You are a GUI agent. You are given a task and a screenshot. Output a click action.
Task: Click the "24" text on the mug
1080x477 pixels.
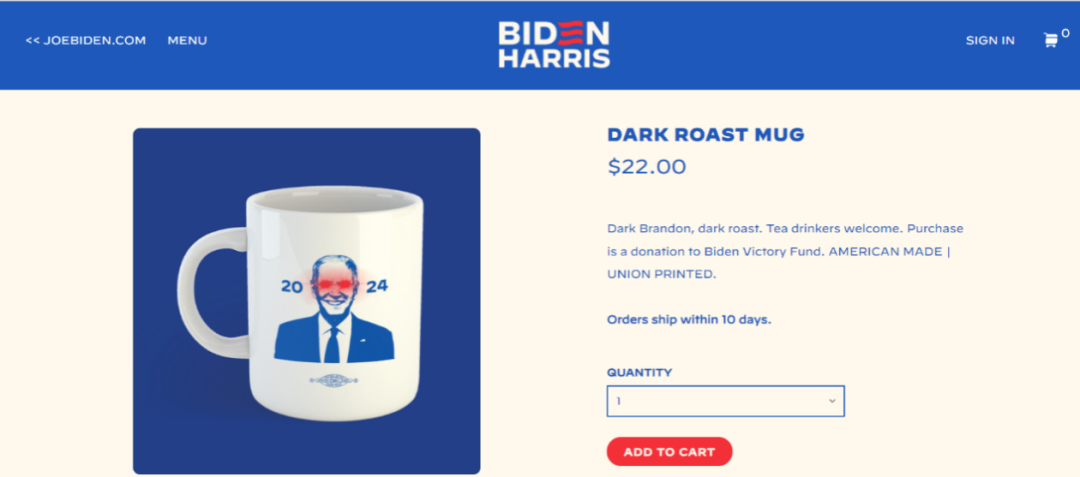pos(377,286)
